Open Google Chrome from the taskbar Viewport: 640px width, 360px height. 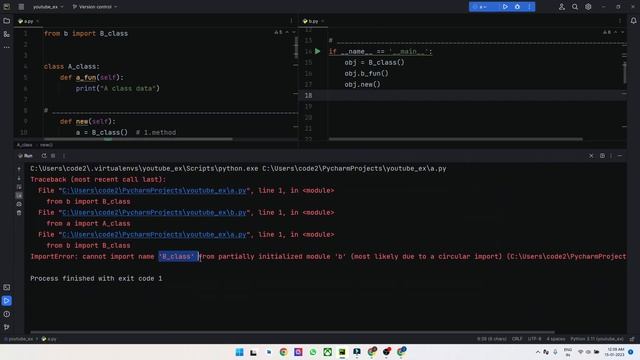(283, 352)
